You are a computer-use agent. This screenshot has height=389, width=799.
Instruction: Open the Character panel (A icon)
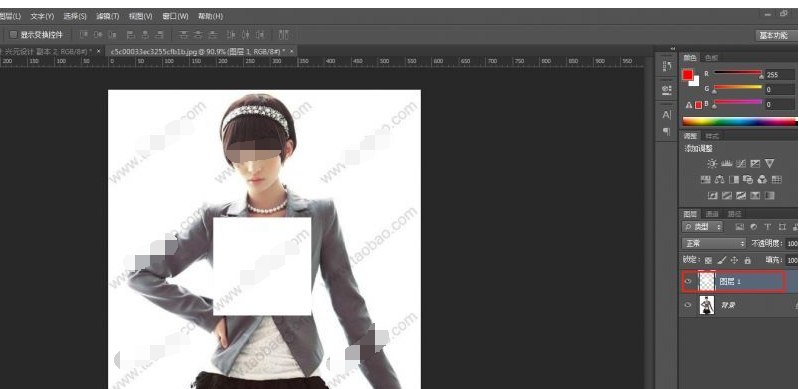[x=667, y=115]
